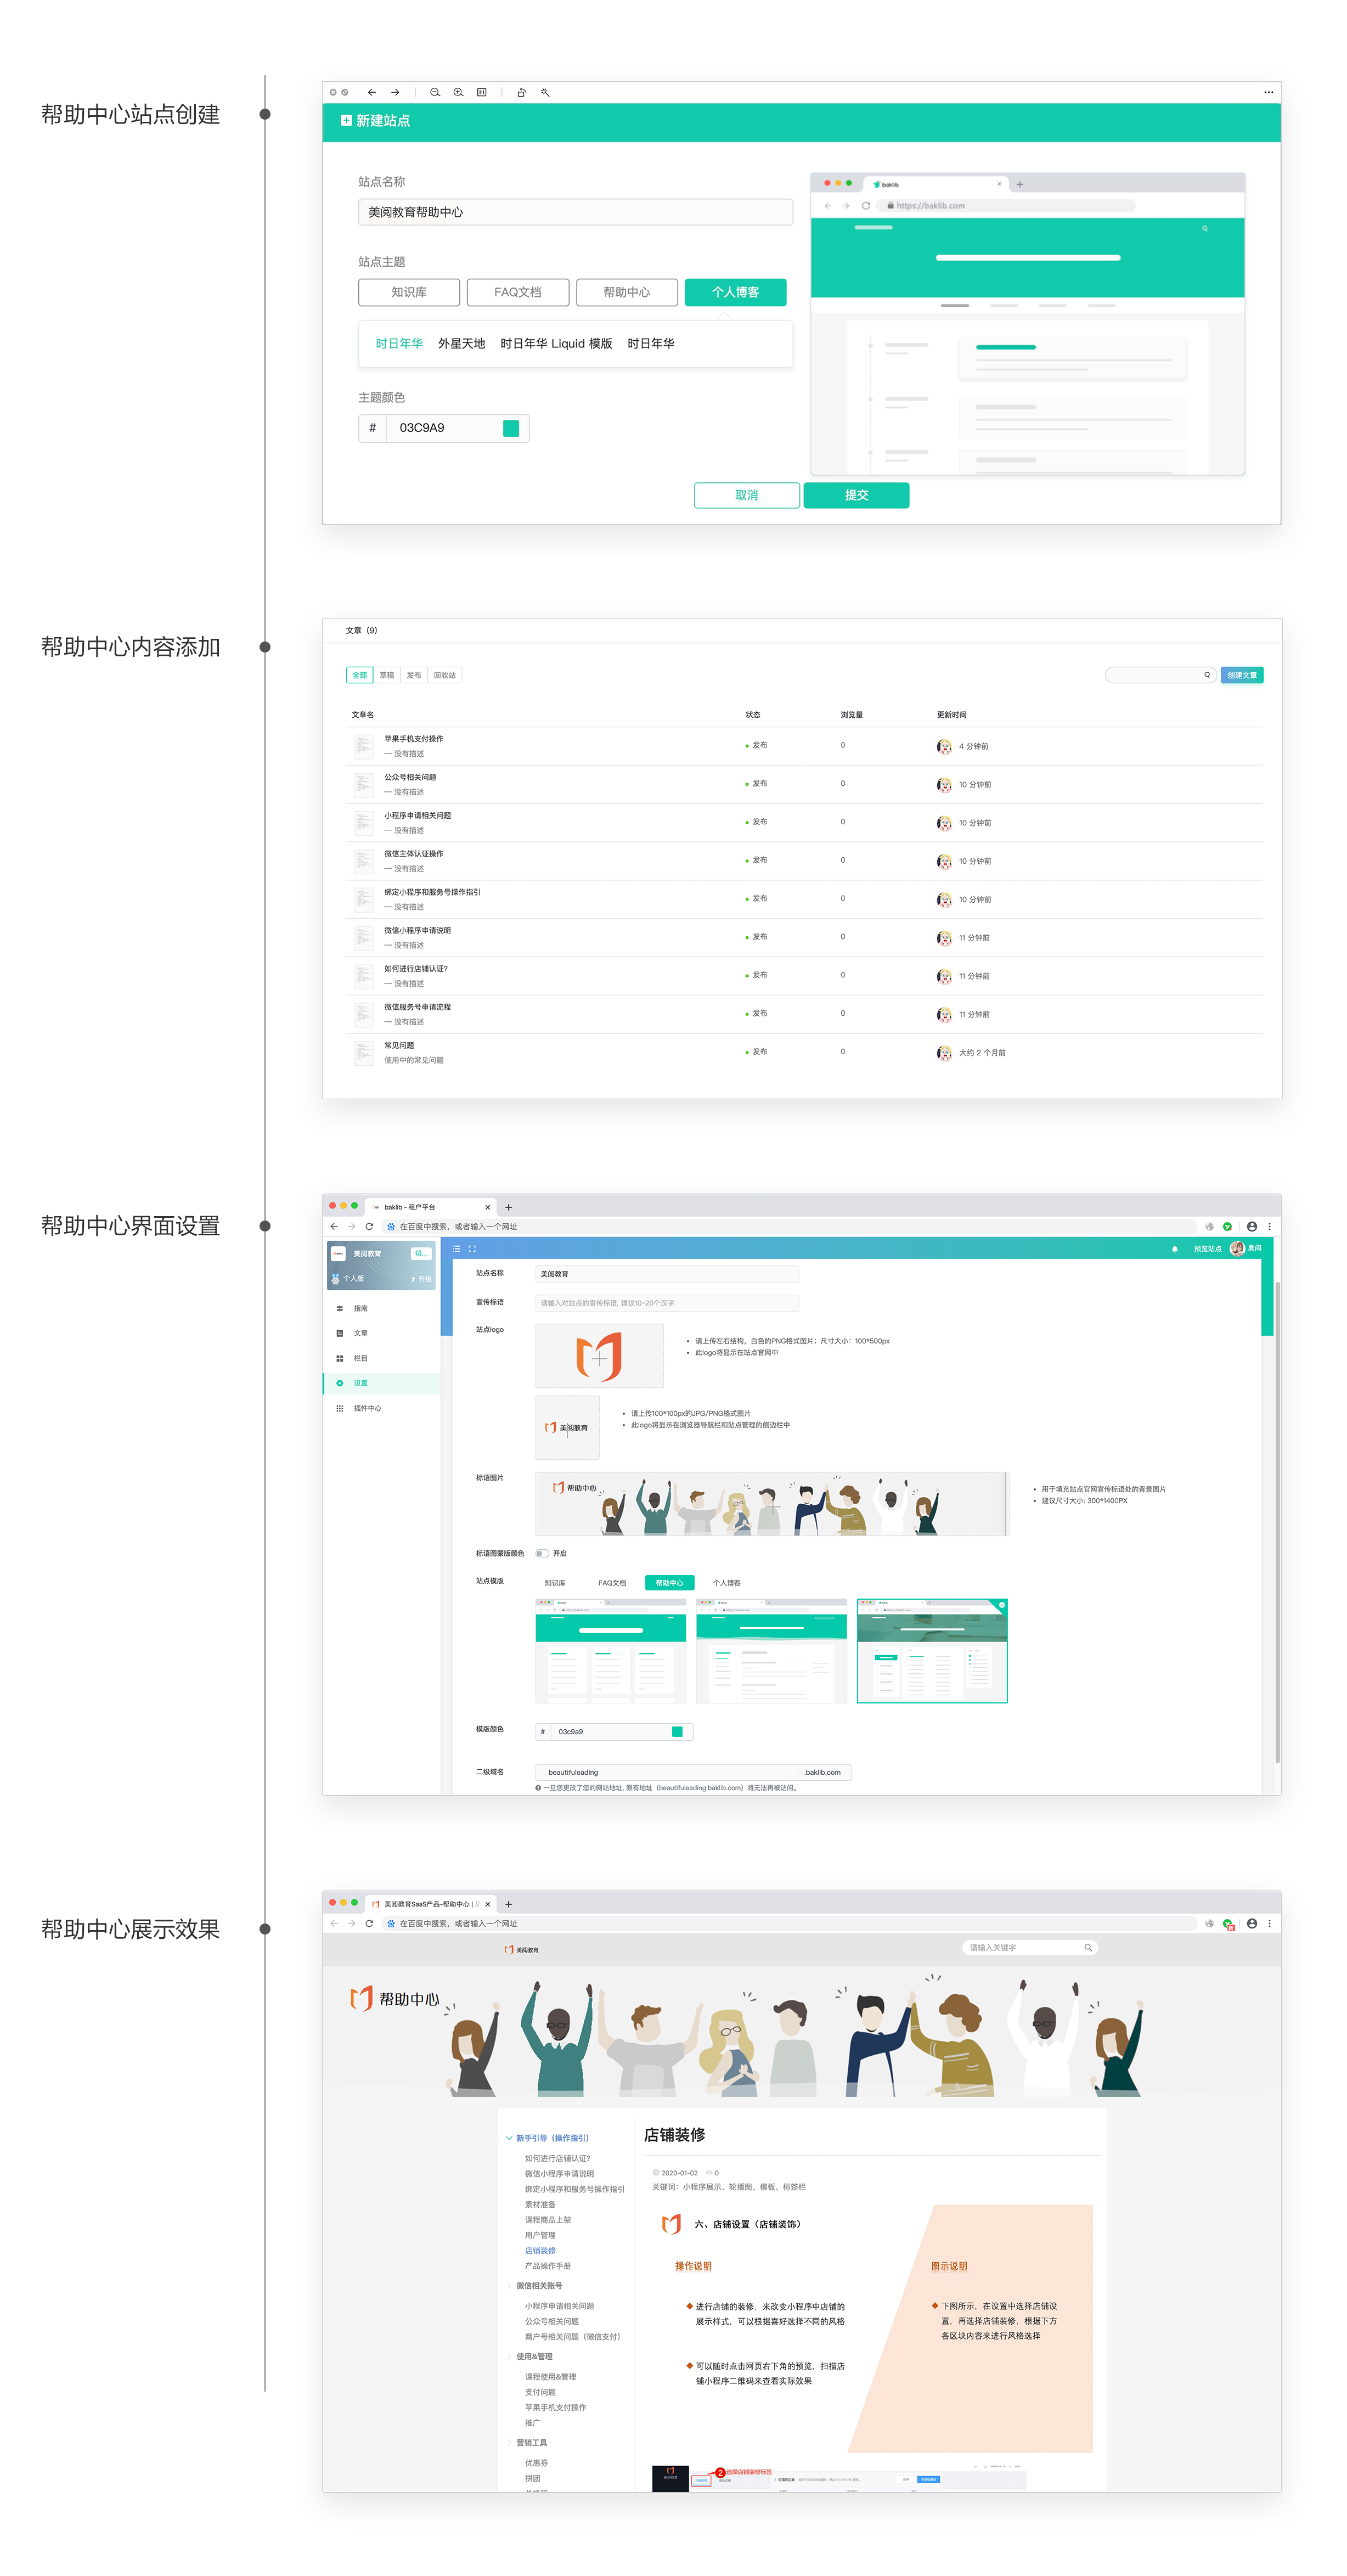Open 插件中心 from the sidebar

(x=367, y=1408)
